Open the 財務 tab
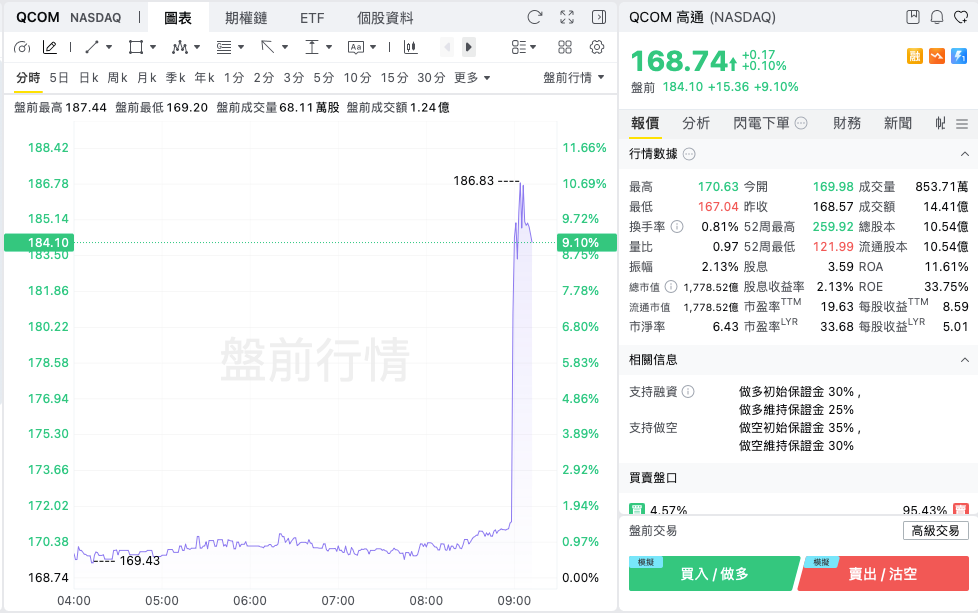Viewport: 978px width, 613px height. [x=846, y=123]
